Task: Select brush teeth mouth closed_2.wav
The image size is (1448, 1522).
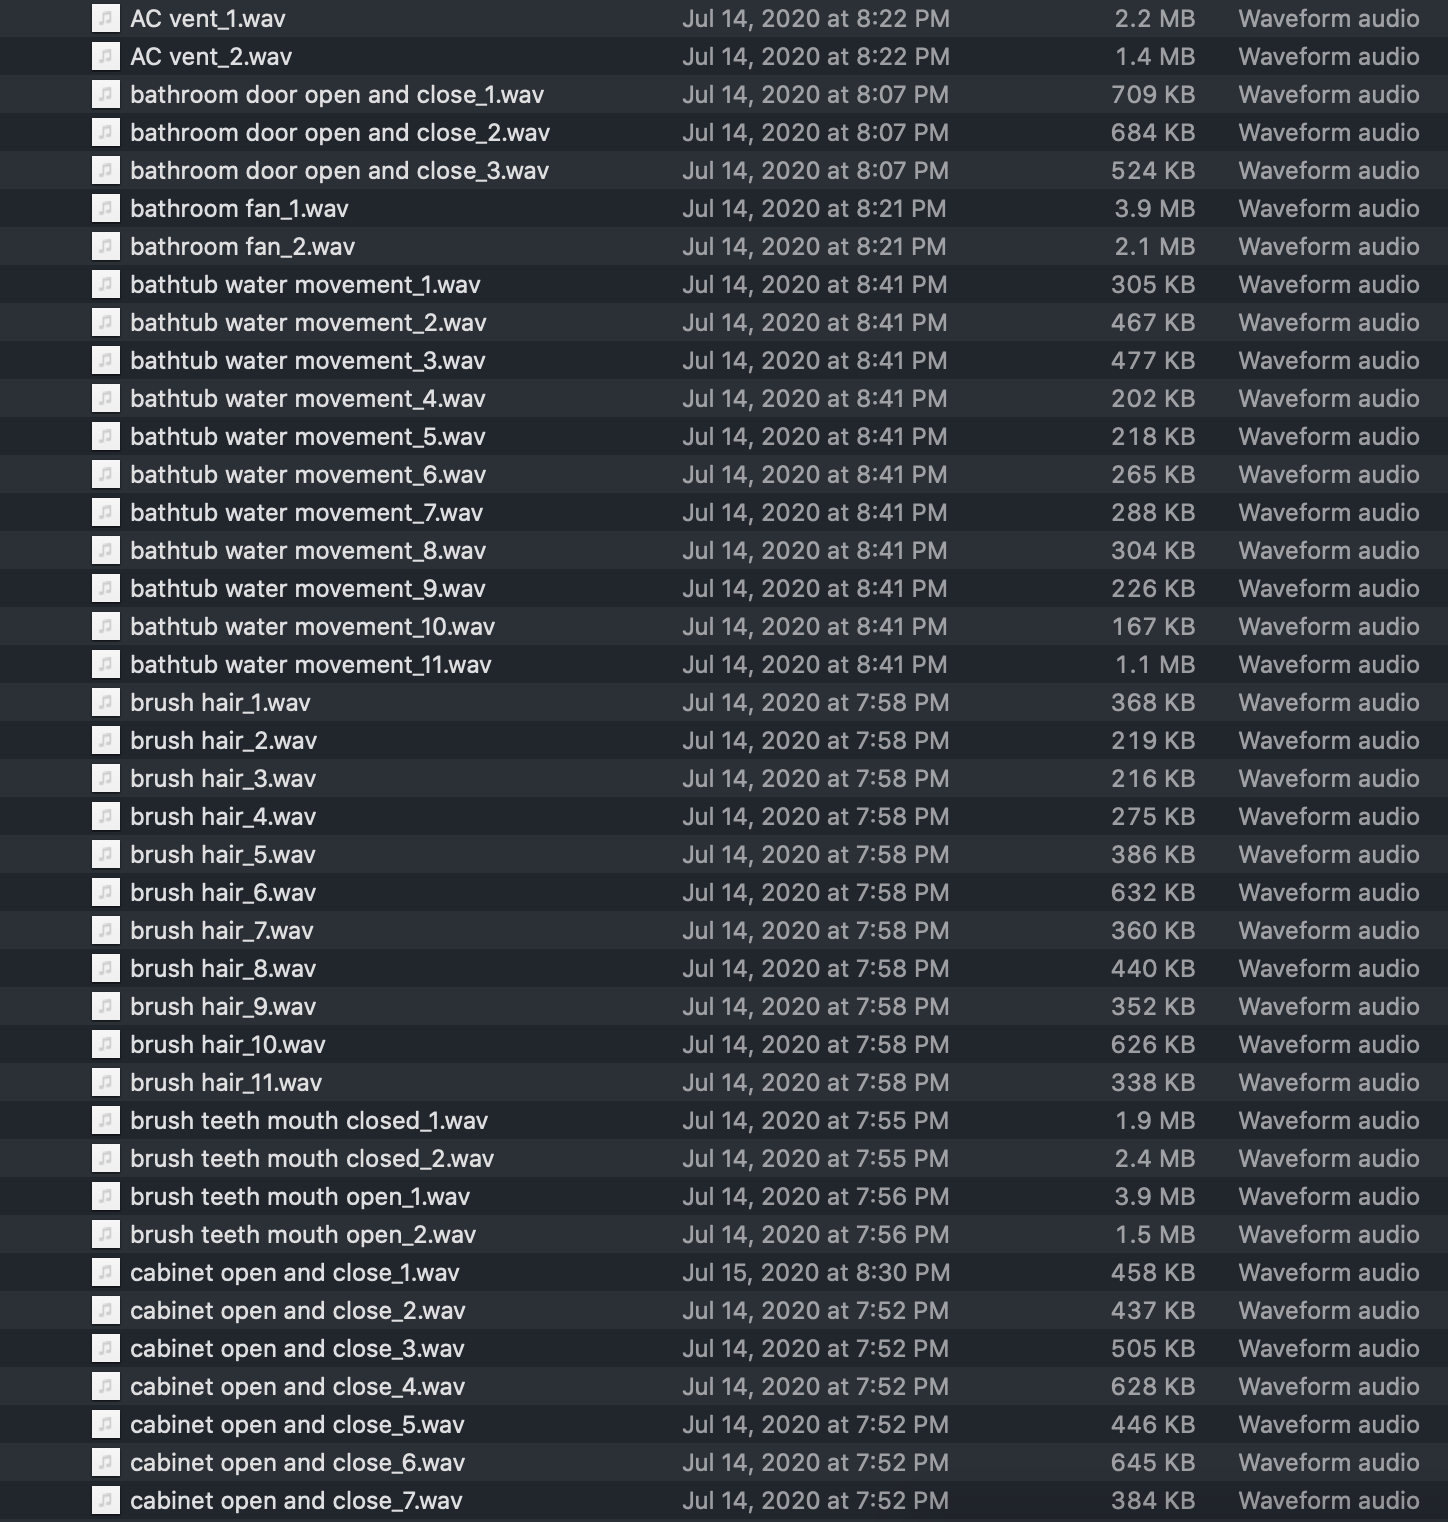Action: 311,1159
